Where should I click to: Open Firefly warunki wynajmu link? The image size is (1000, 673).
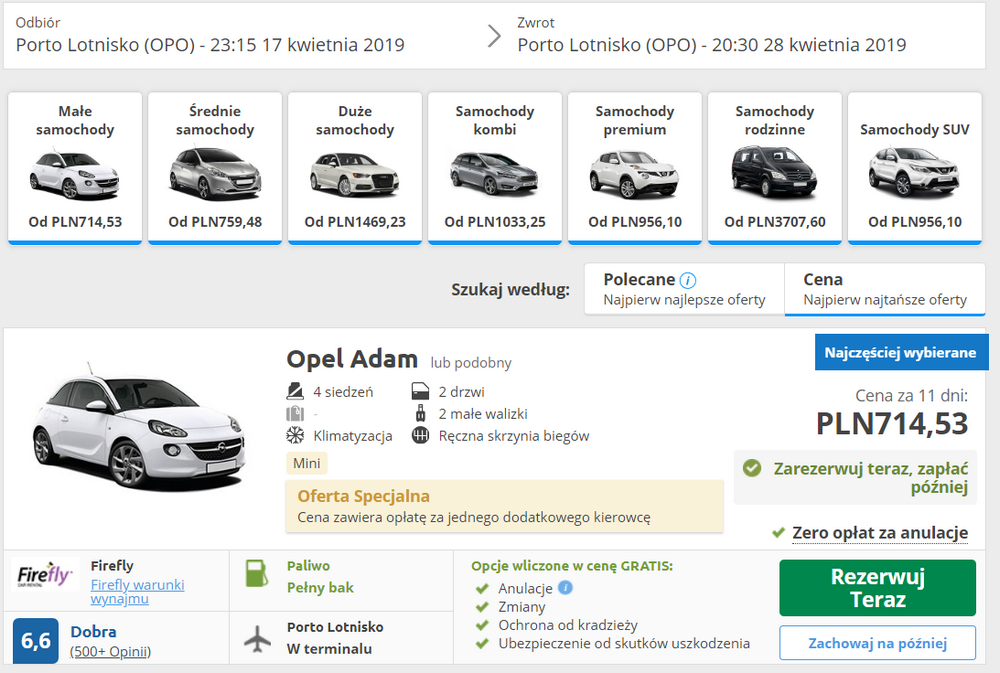137,591
